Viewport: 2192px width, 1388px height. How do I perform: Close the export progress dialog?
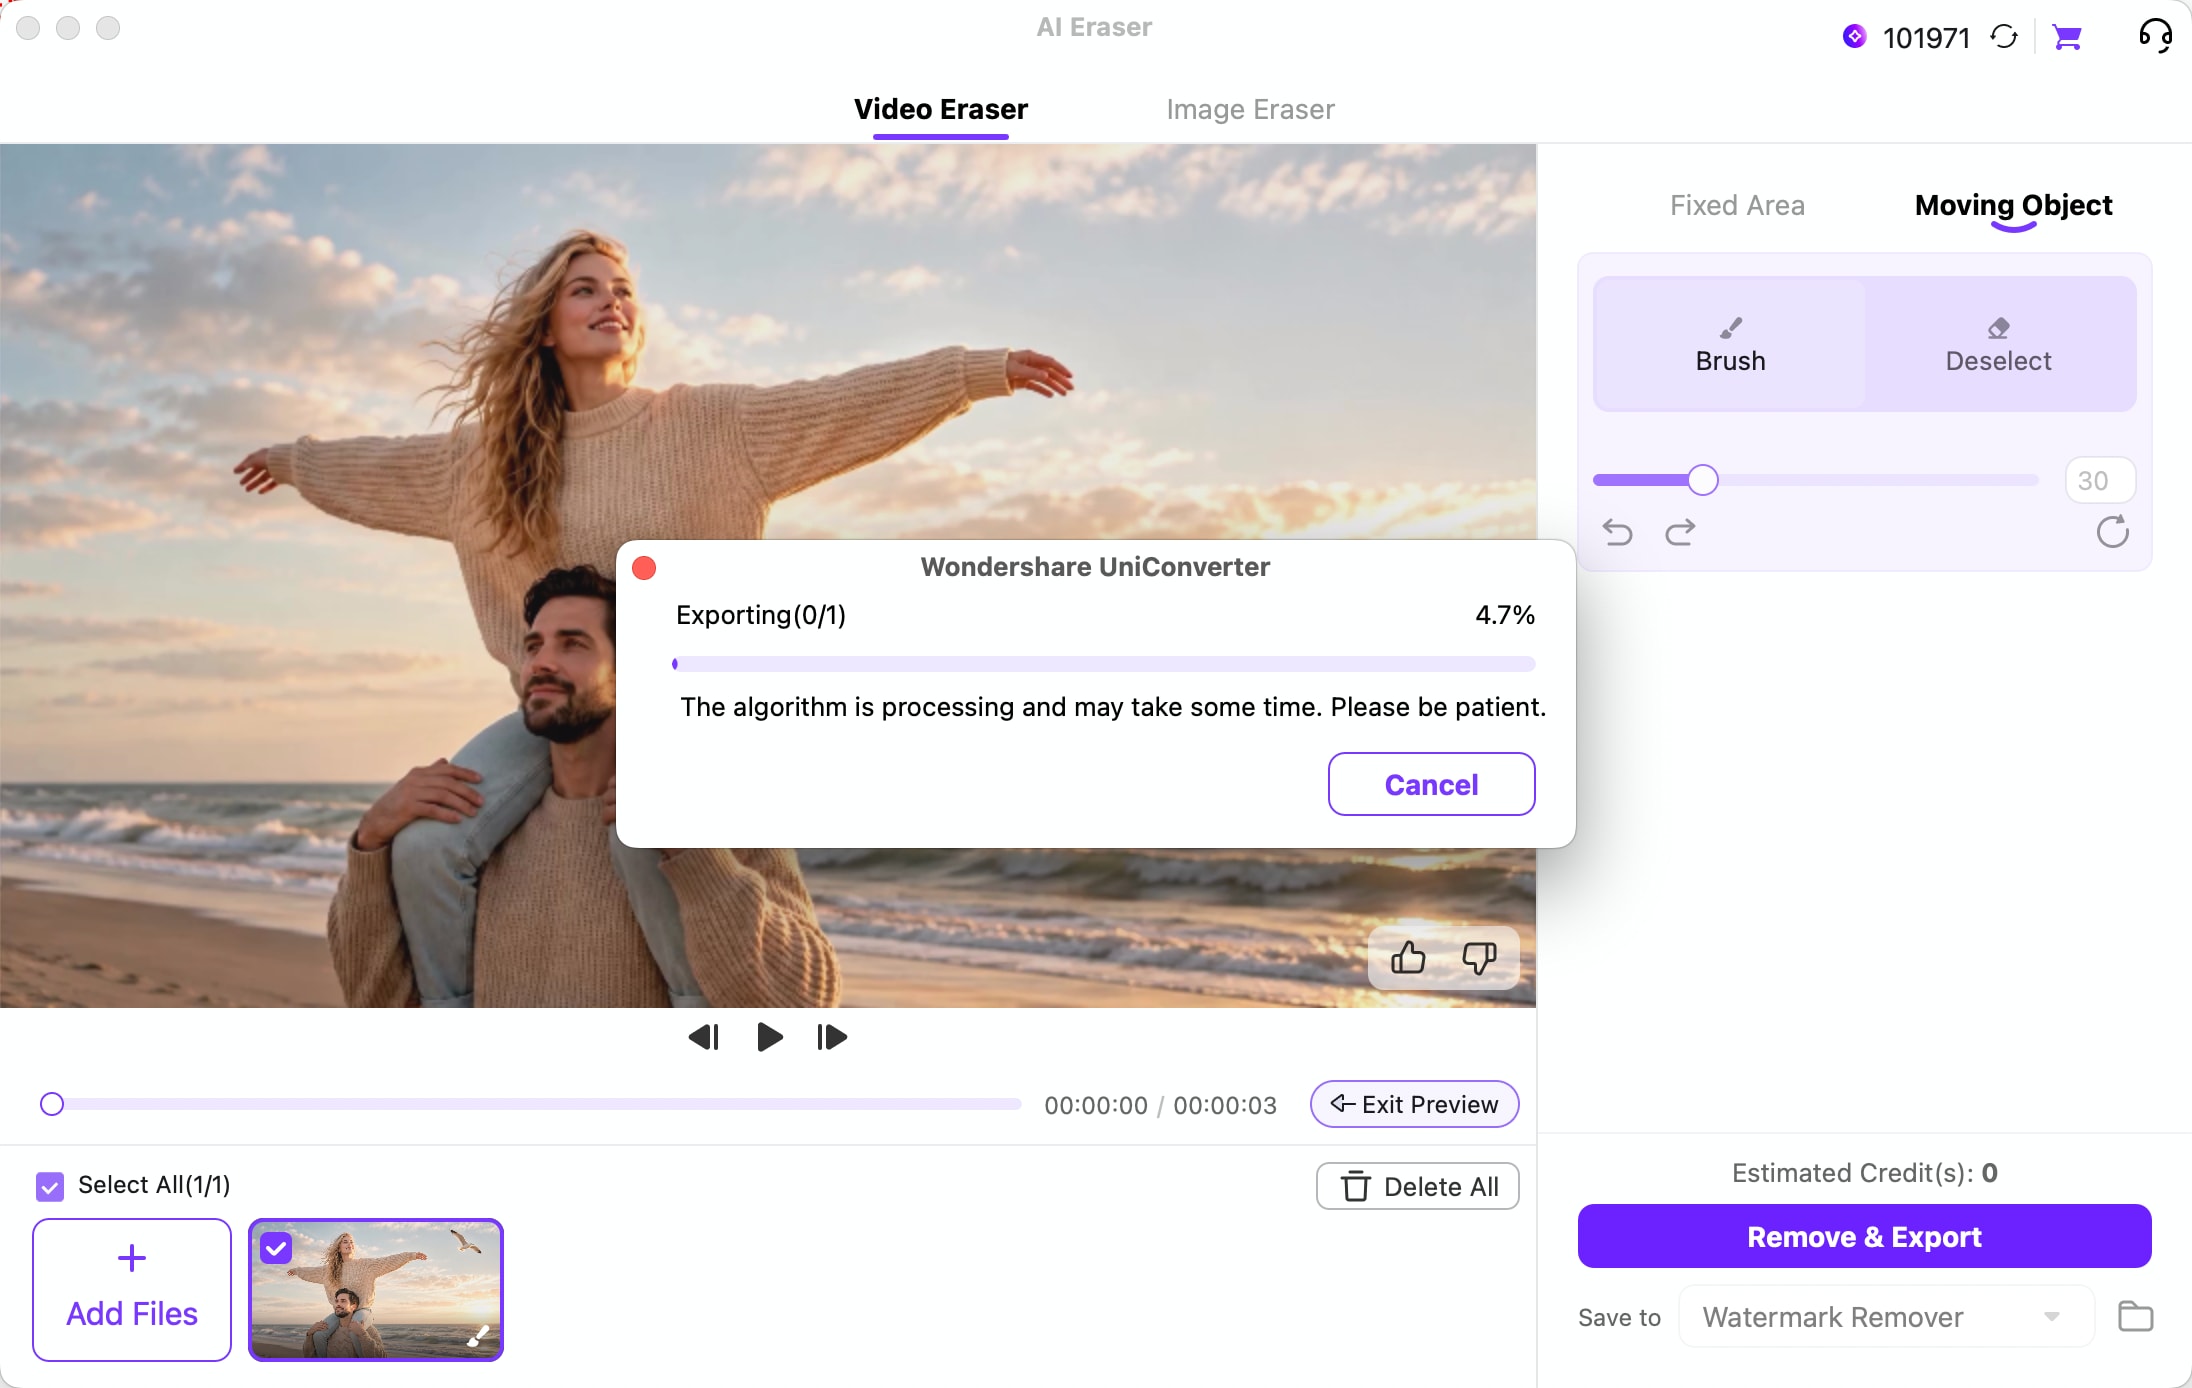pyautogui.click(x=644, y=568)
